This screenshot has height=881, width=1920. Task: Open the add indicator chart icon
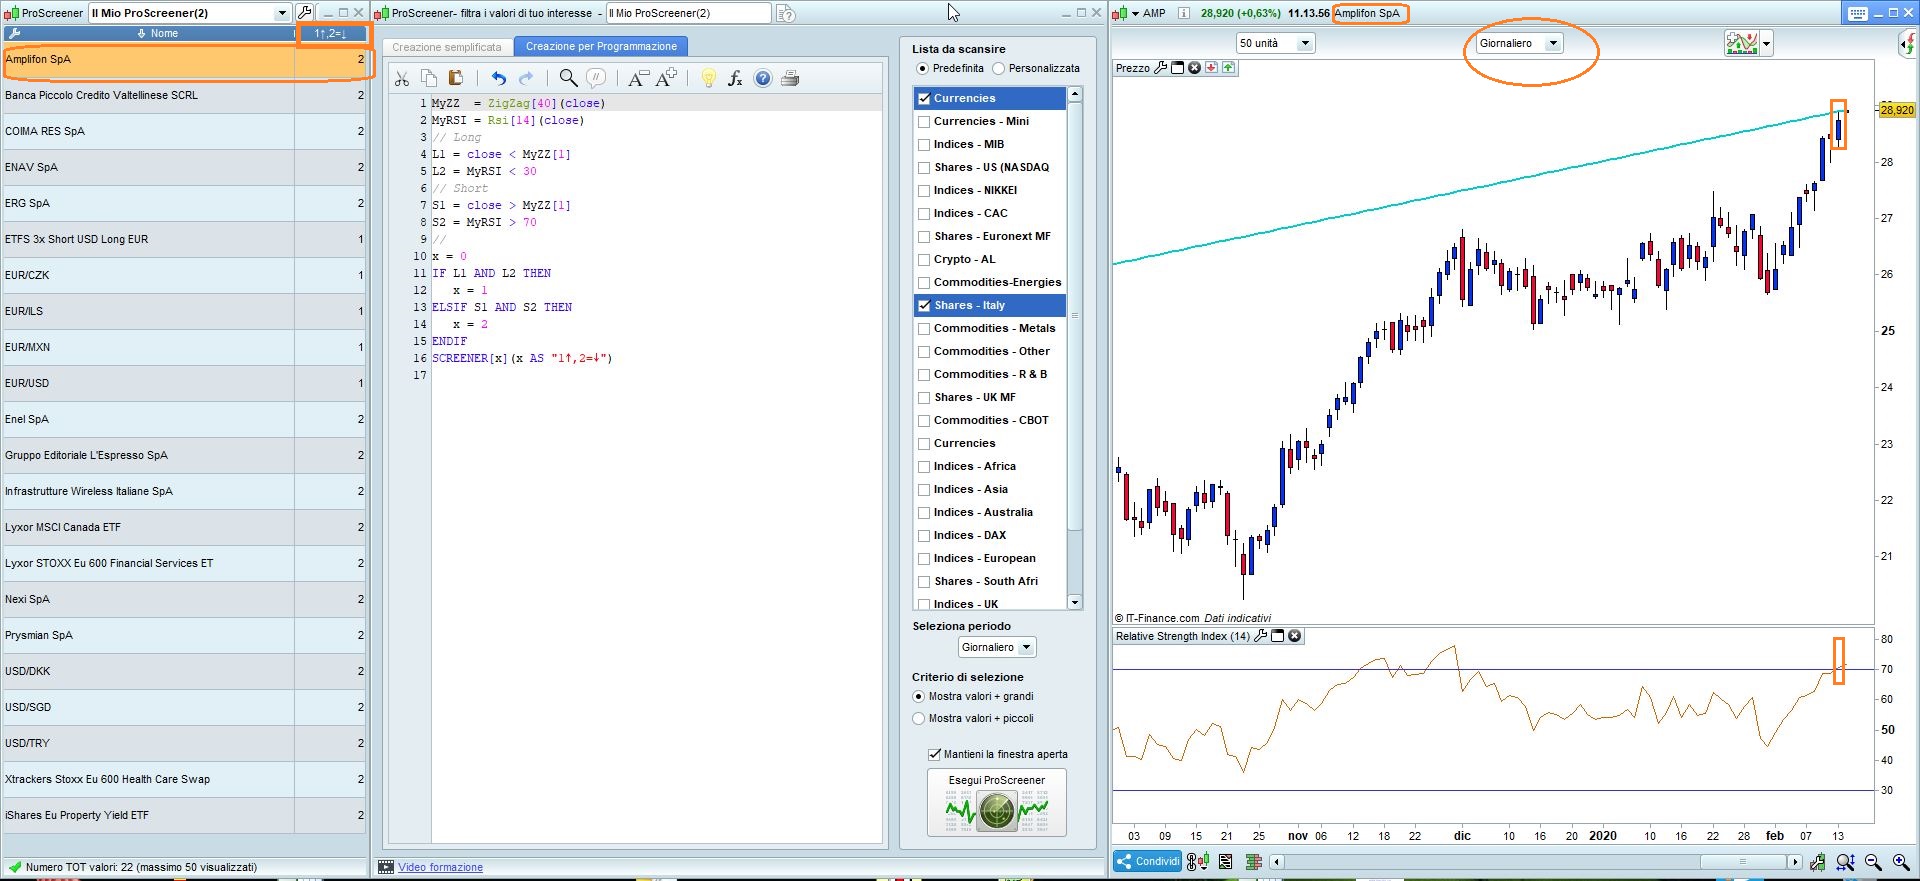[x=1742, y=43]
